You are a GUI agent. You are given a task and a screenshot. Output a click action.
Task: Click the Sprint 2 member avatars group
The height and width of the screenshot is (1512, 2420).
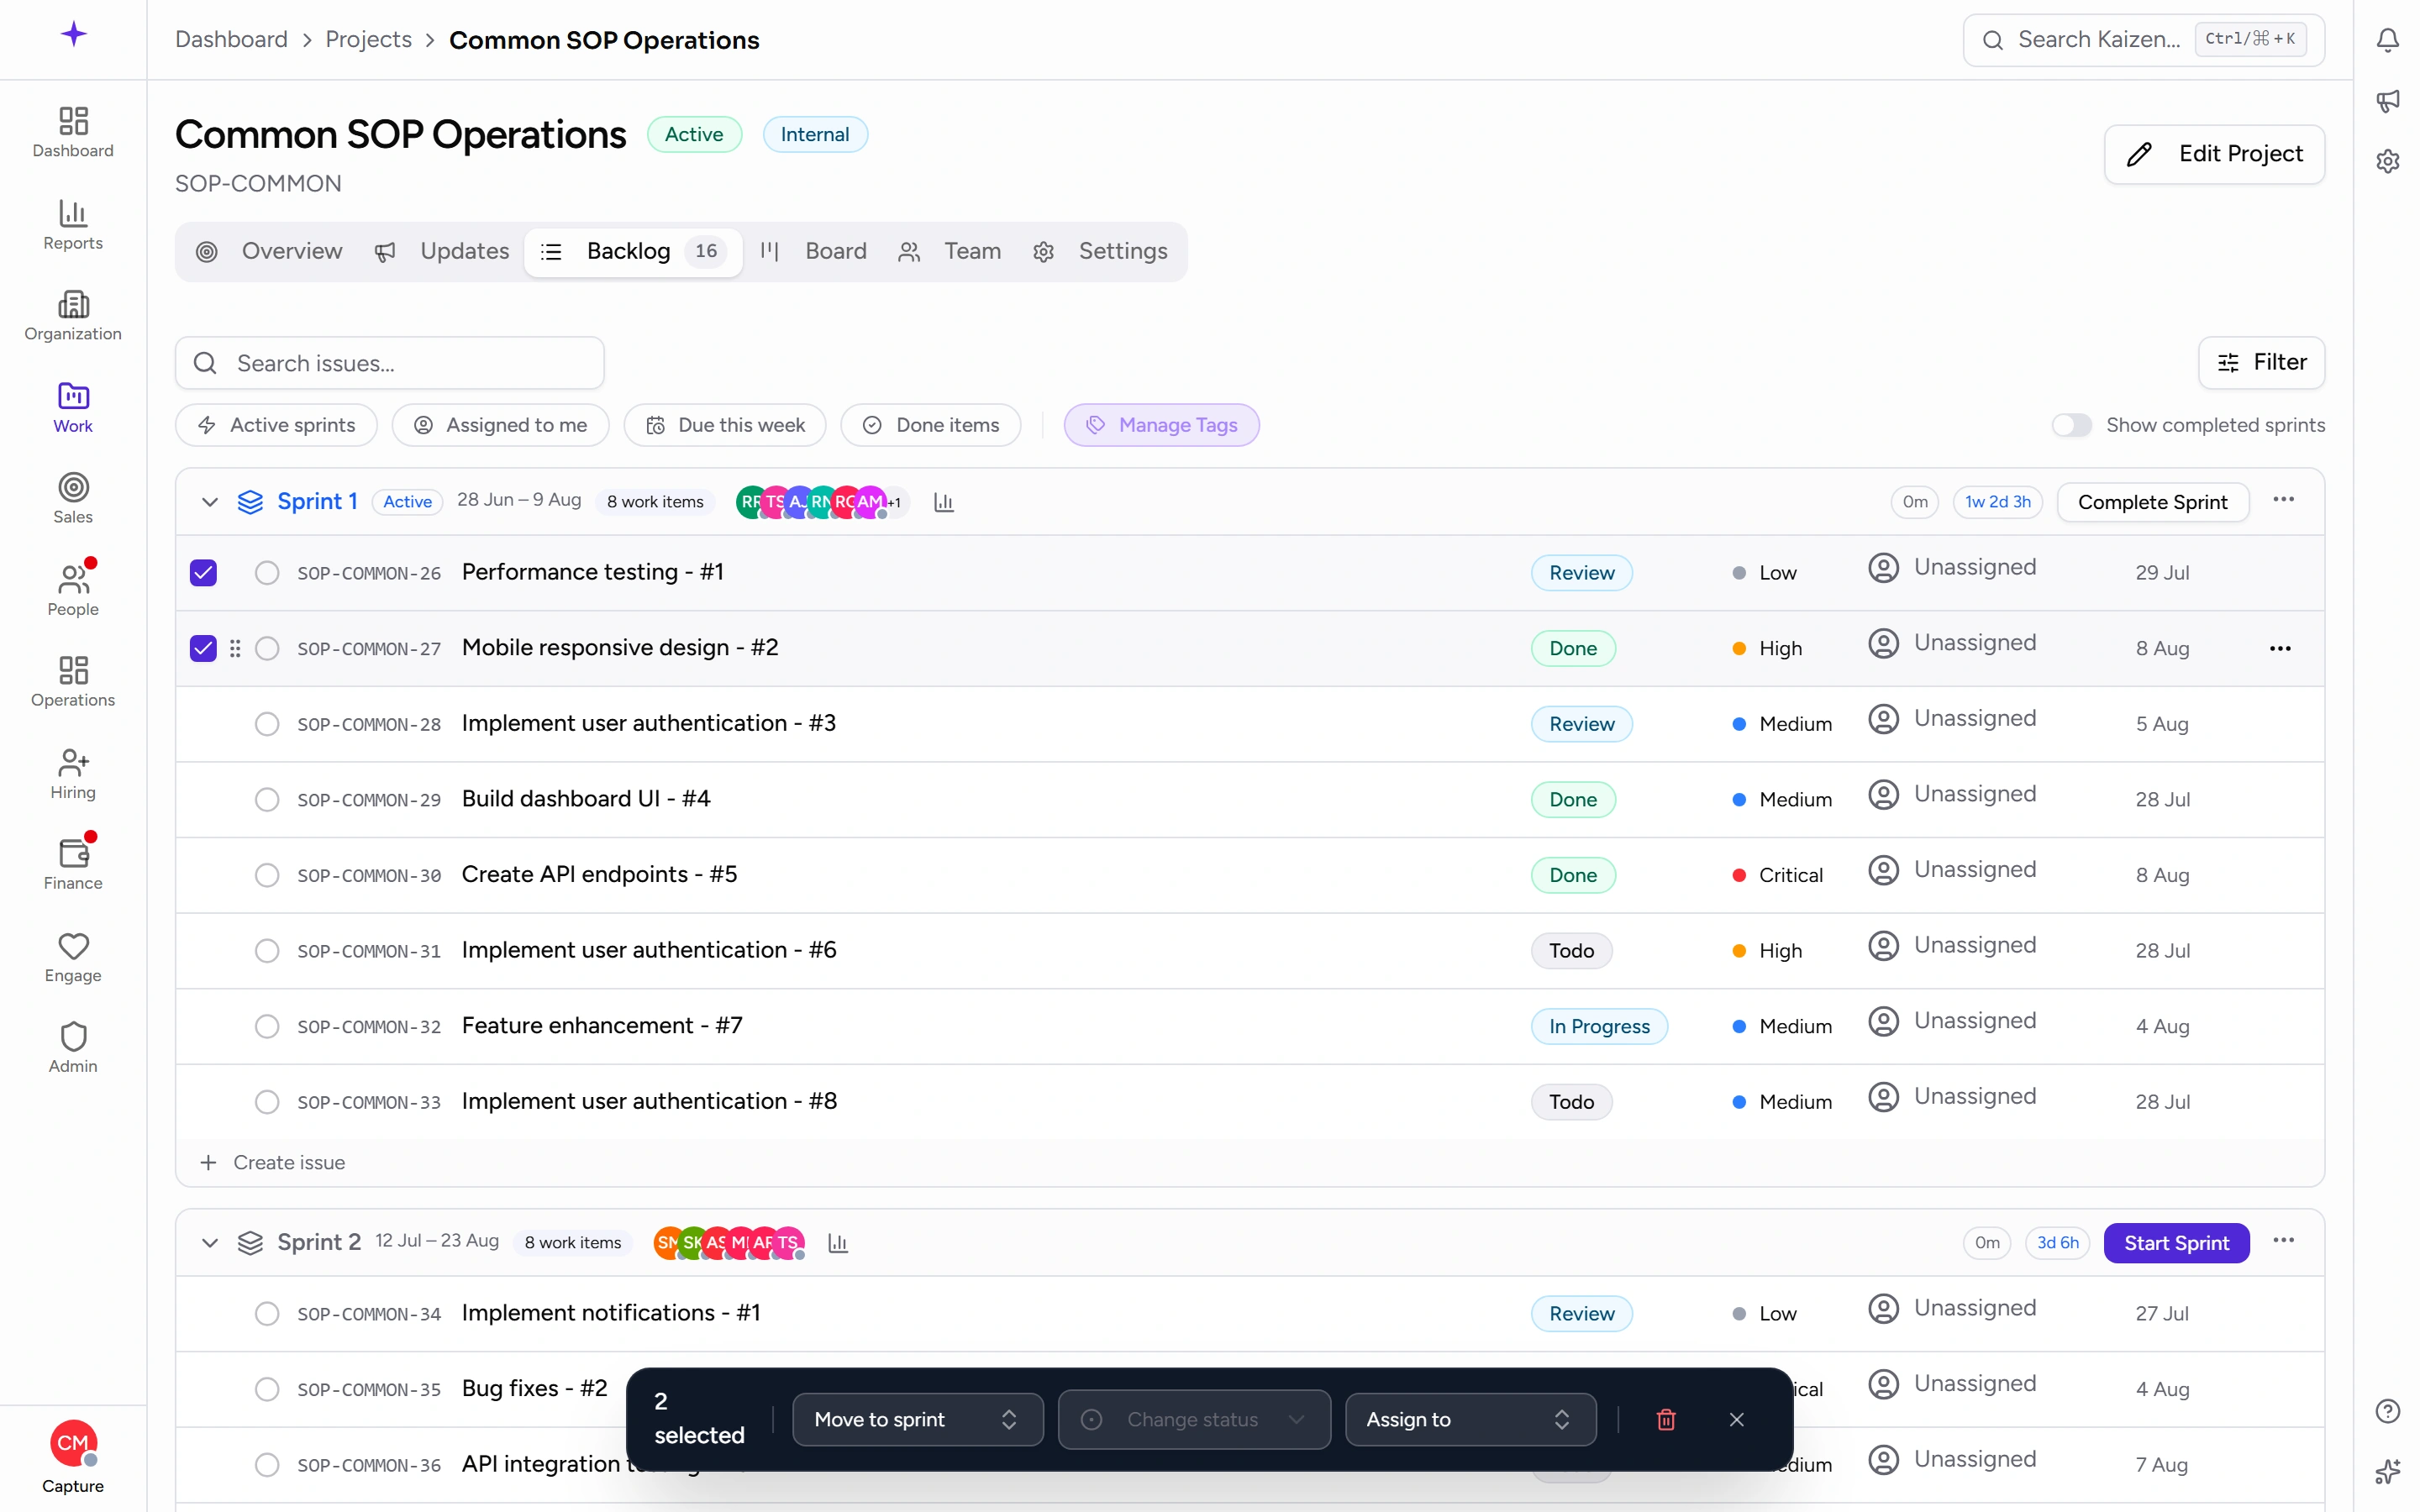tap(729, 1243)
